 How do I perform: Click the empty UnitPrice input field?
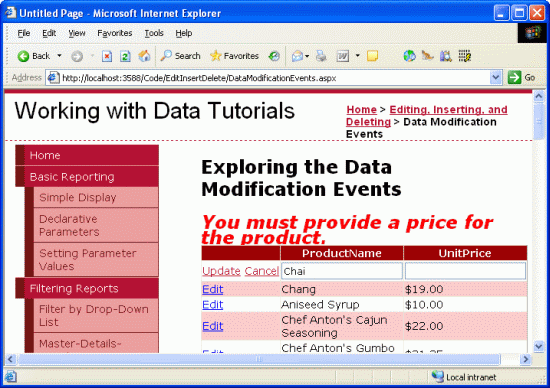(465, 271)
